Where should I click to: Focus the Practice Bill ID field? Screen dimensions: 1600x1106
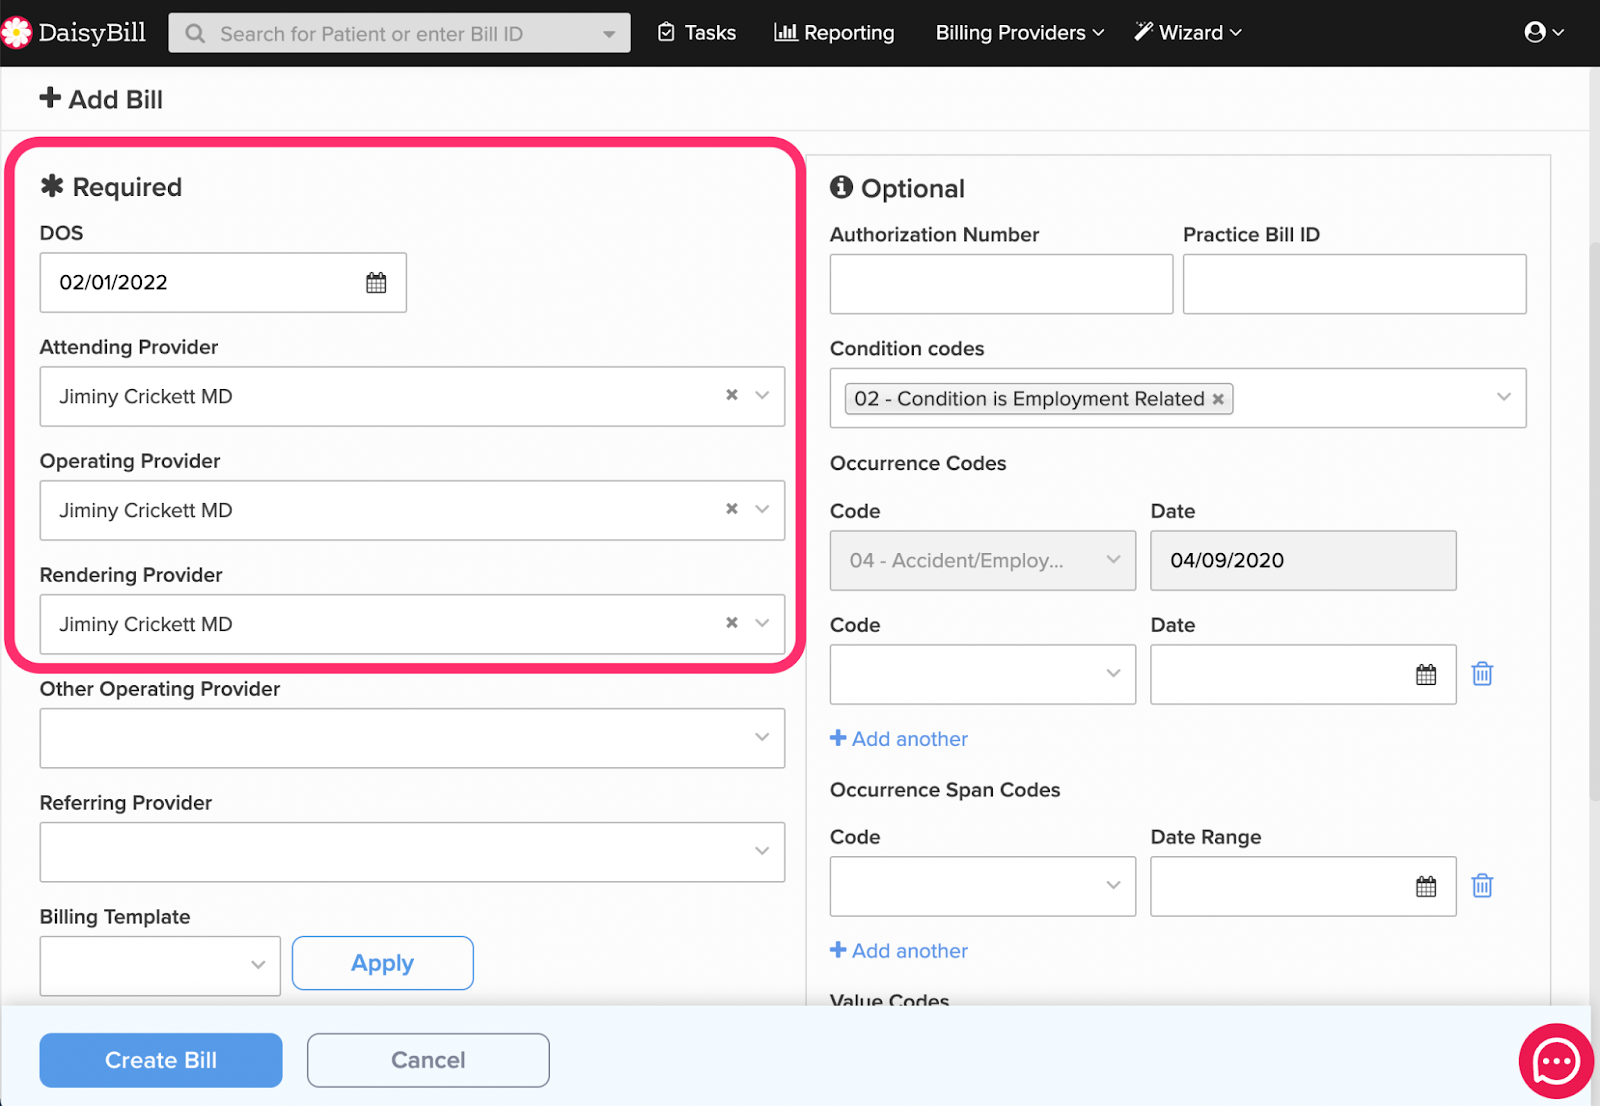click(1355, 284)
